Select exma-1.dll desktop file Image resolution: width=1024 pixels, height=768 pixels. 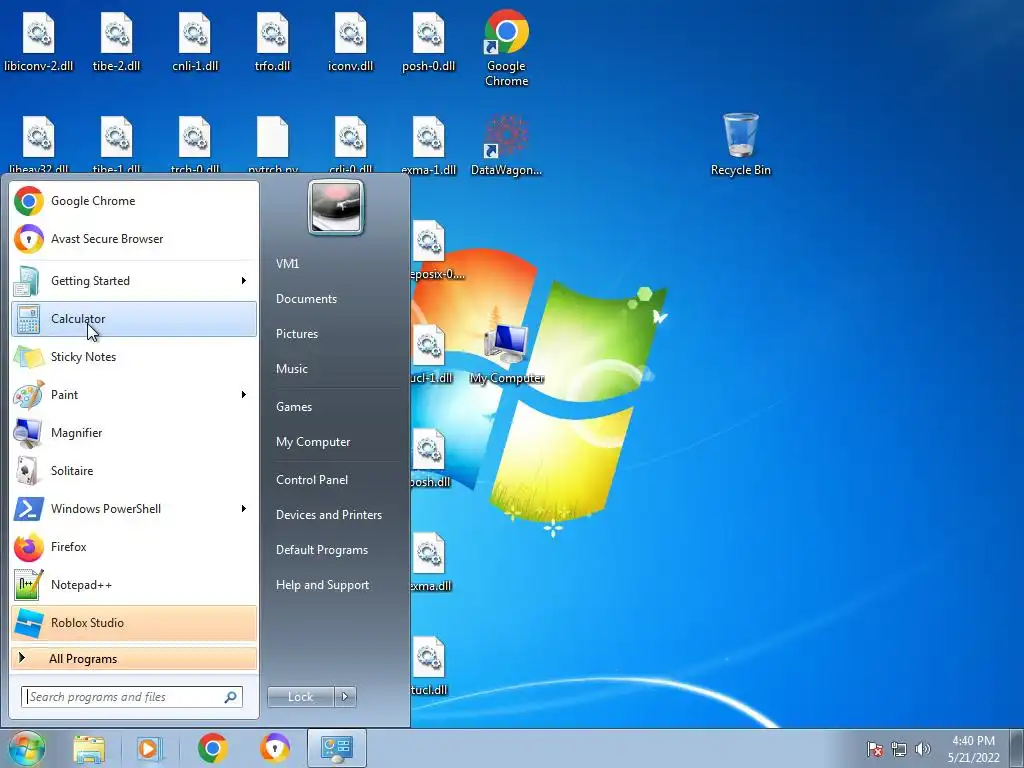(x=428, y=145)
